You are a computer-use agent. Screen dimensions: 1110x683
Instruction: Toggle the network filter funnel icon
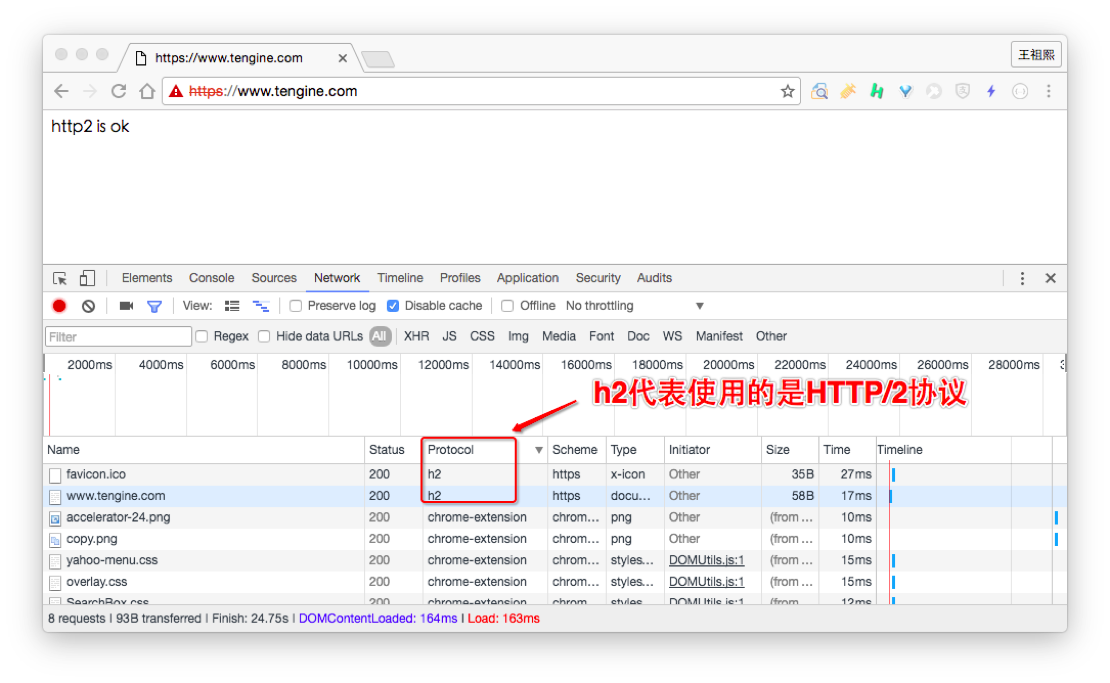(x=154, y=306)
